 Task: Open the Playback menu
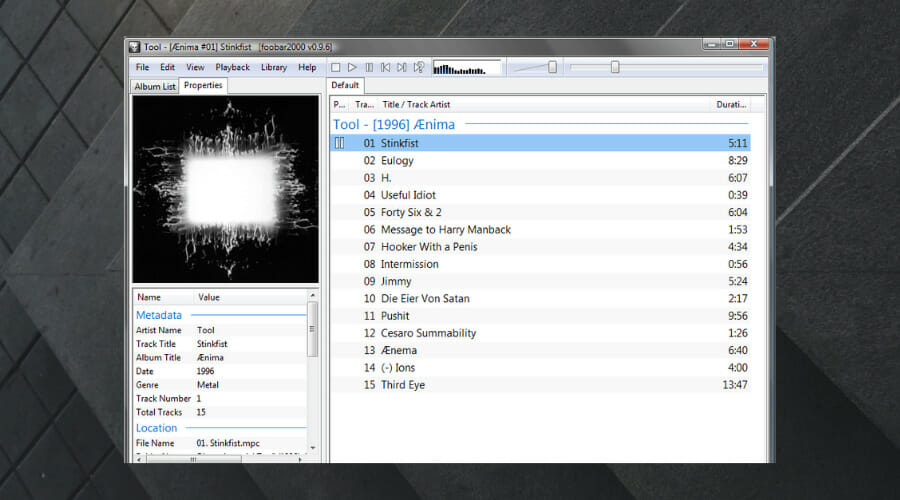tap(232, 67)
